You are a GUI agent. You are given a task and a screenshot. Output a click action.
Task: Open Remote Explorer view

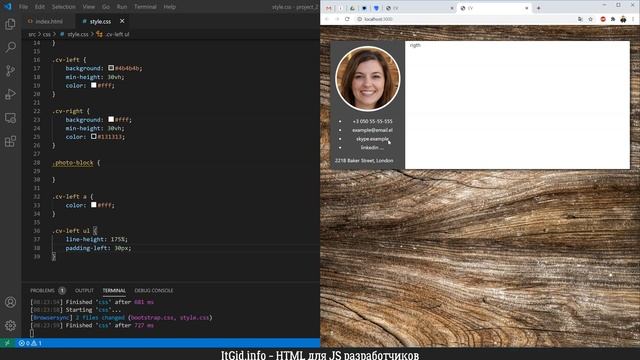pos(10,118)
